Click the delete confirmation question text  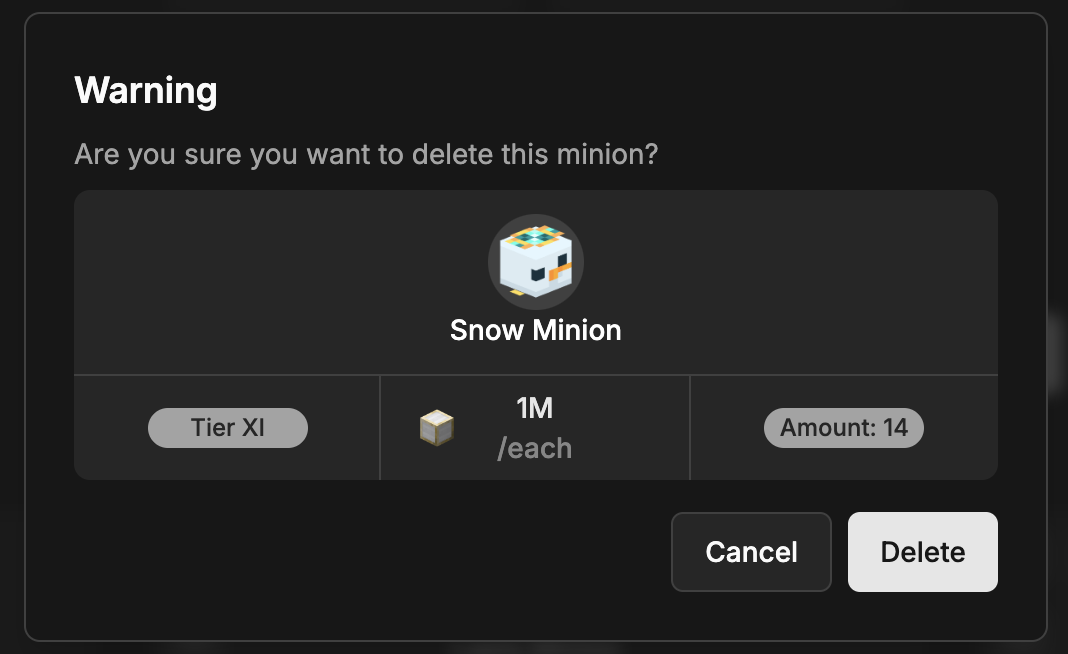366,156
